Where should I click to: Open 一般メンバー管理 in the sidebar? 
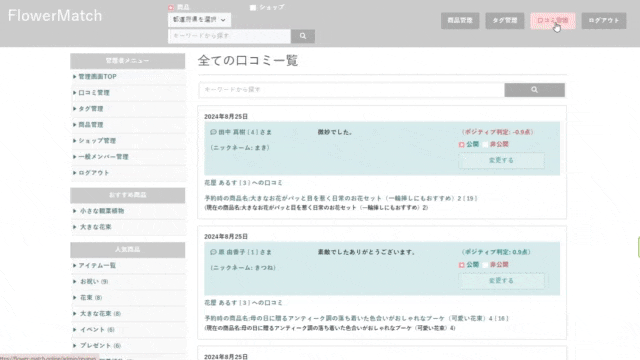[103, 157]
